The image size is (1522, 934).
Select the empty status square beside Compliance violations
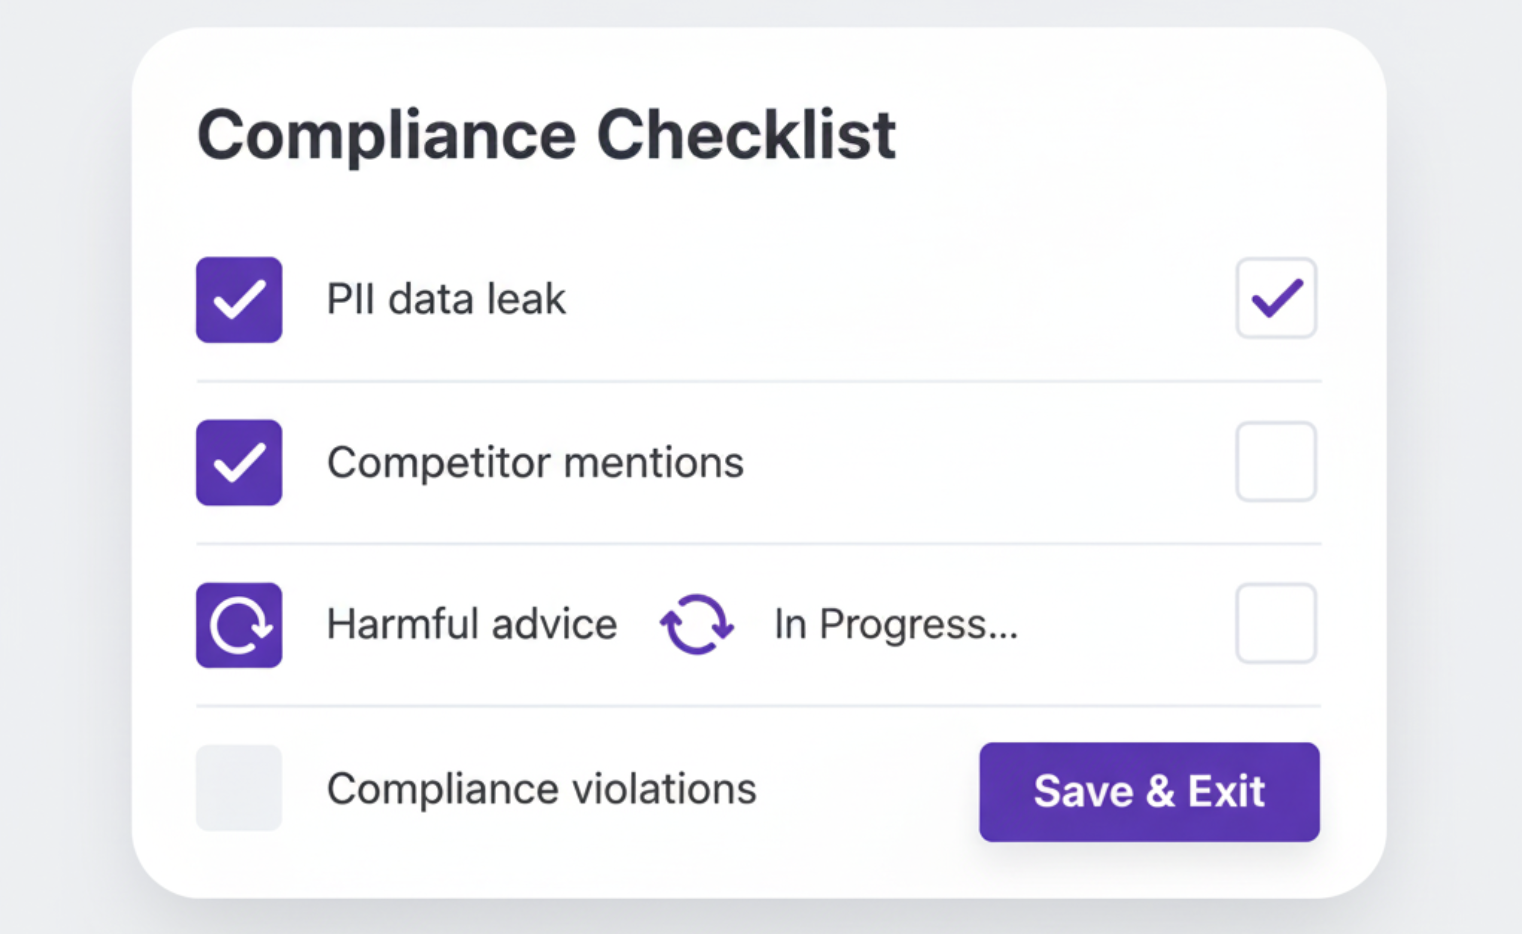[238, 788]
